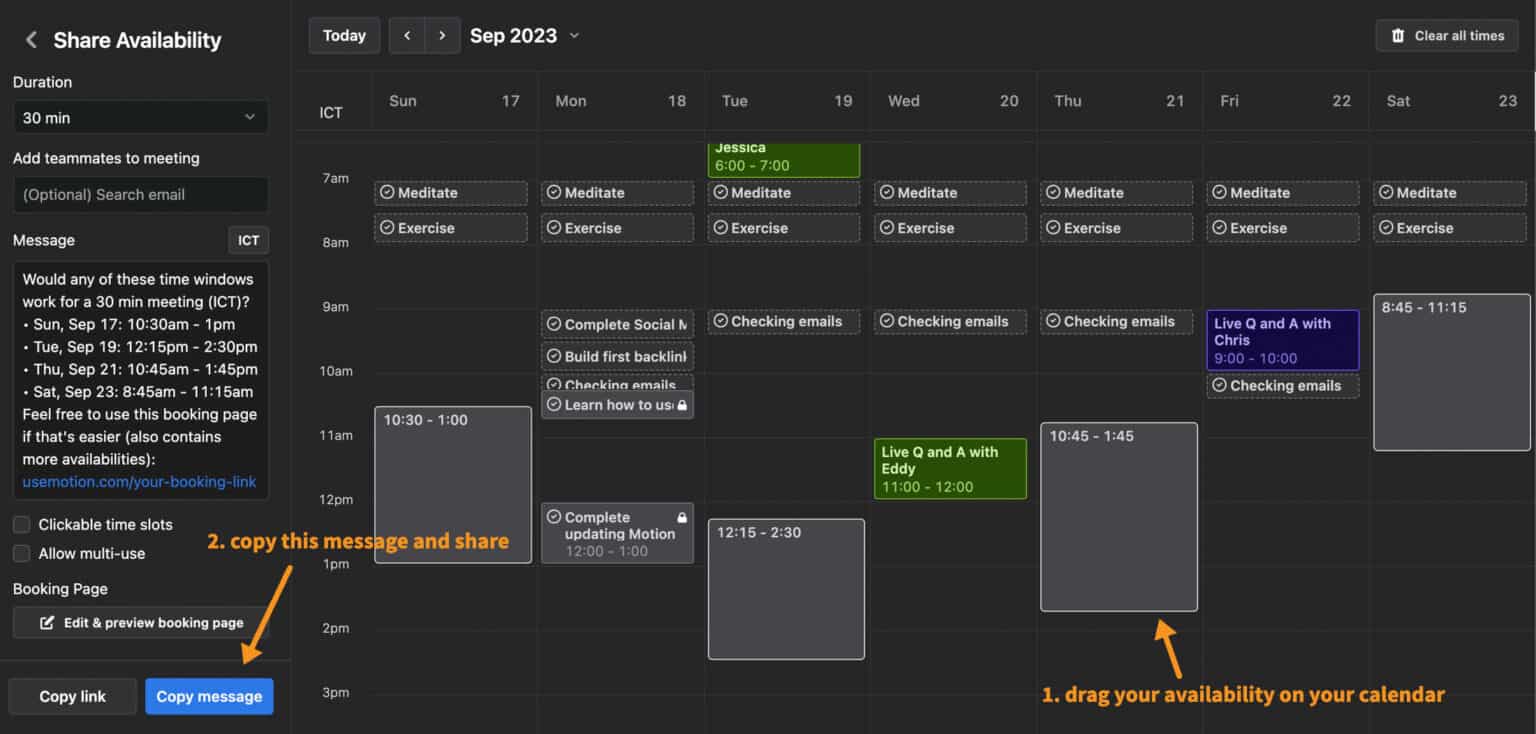Click the Today button
The width and height of the screenshot is (1536, 734).
coord(344,35)
